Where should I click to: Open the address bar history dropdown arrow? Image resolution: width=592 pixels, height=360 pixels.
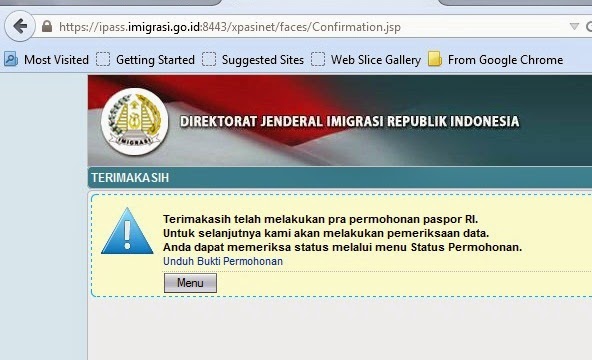tap(574, 26)
